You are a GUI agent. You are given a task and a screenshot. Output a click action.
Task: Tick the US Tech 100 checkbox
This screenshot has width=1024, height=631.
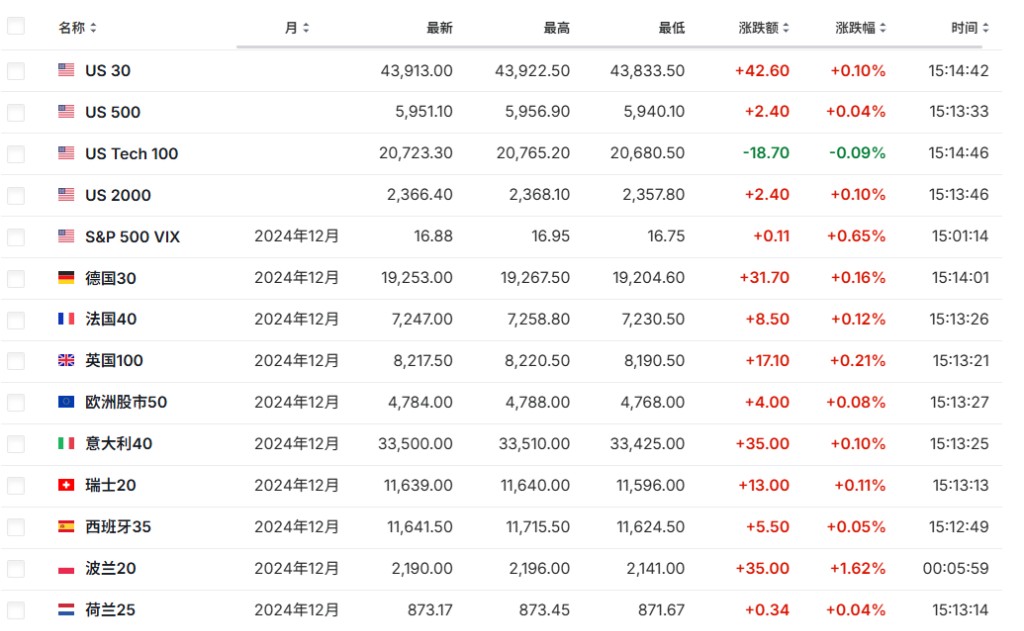tap(16, 154)
